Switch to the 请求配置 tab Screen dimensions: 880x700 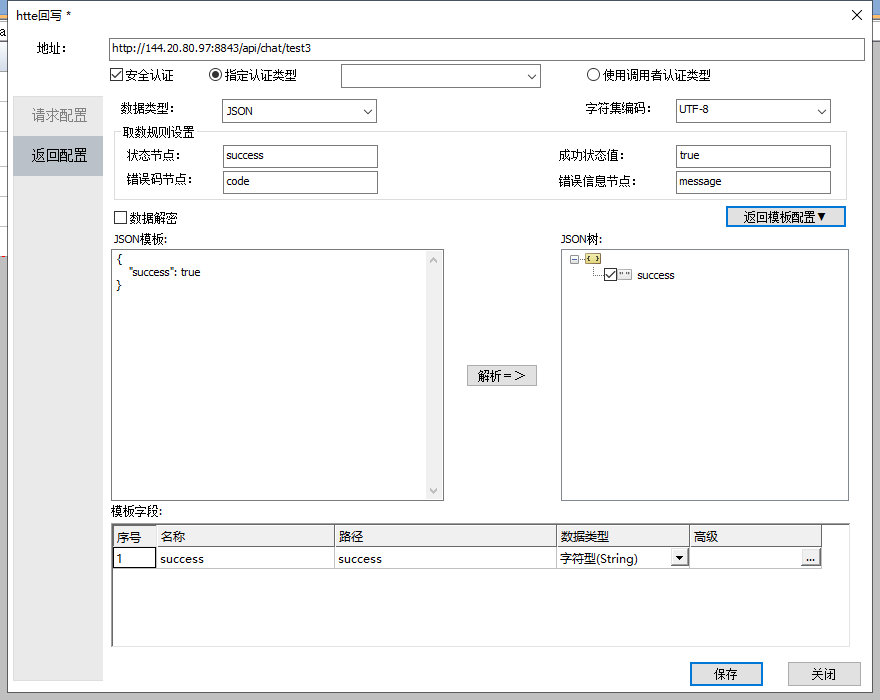point(59,115)
